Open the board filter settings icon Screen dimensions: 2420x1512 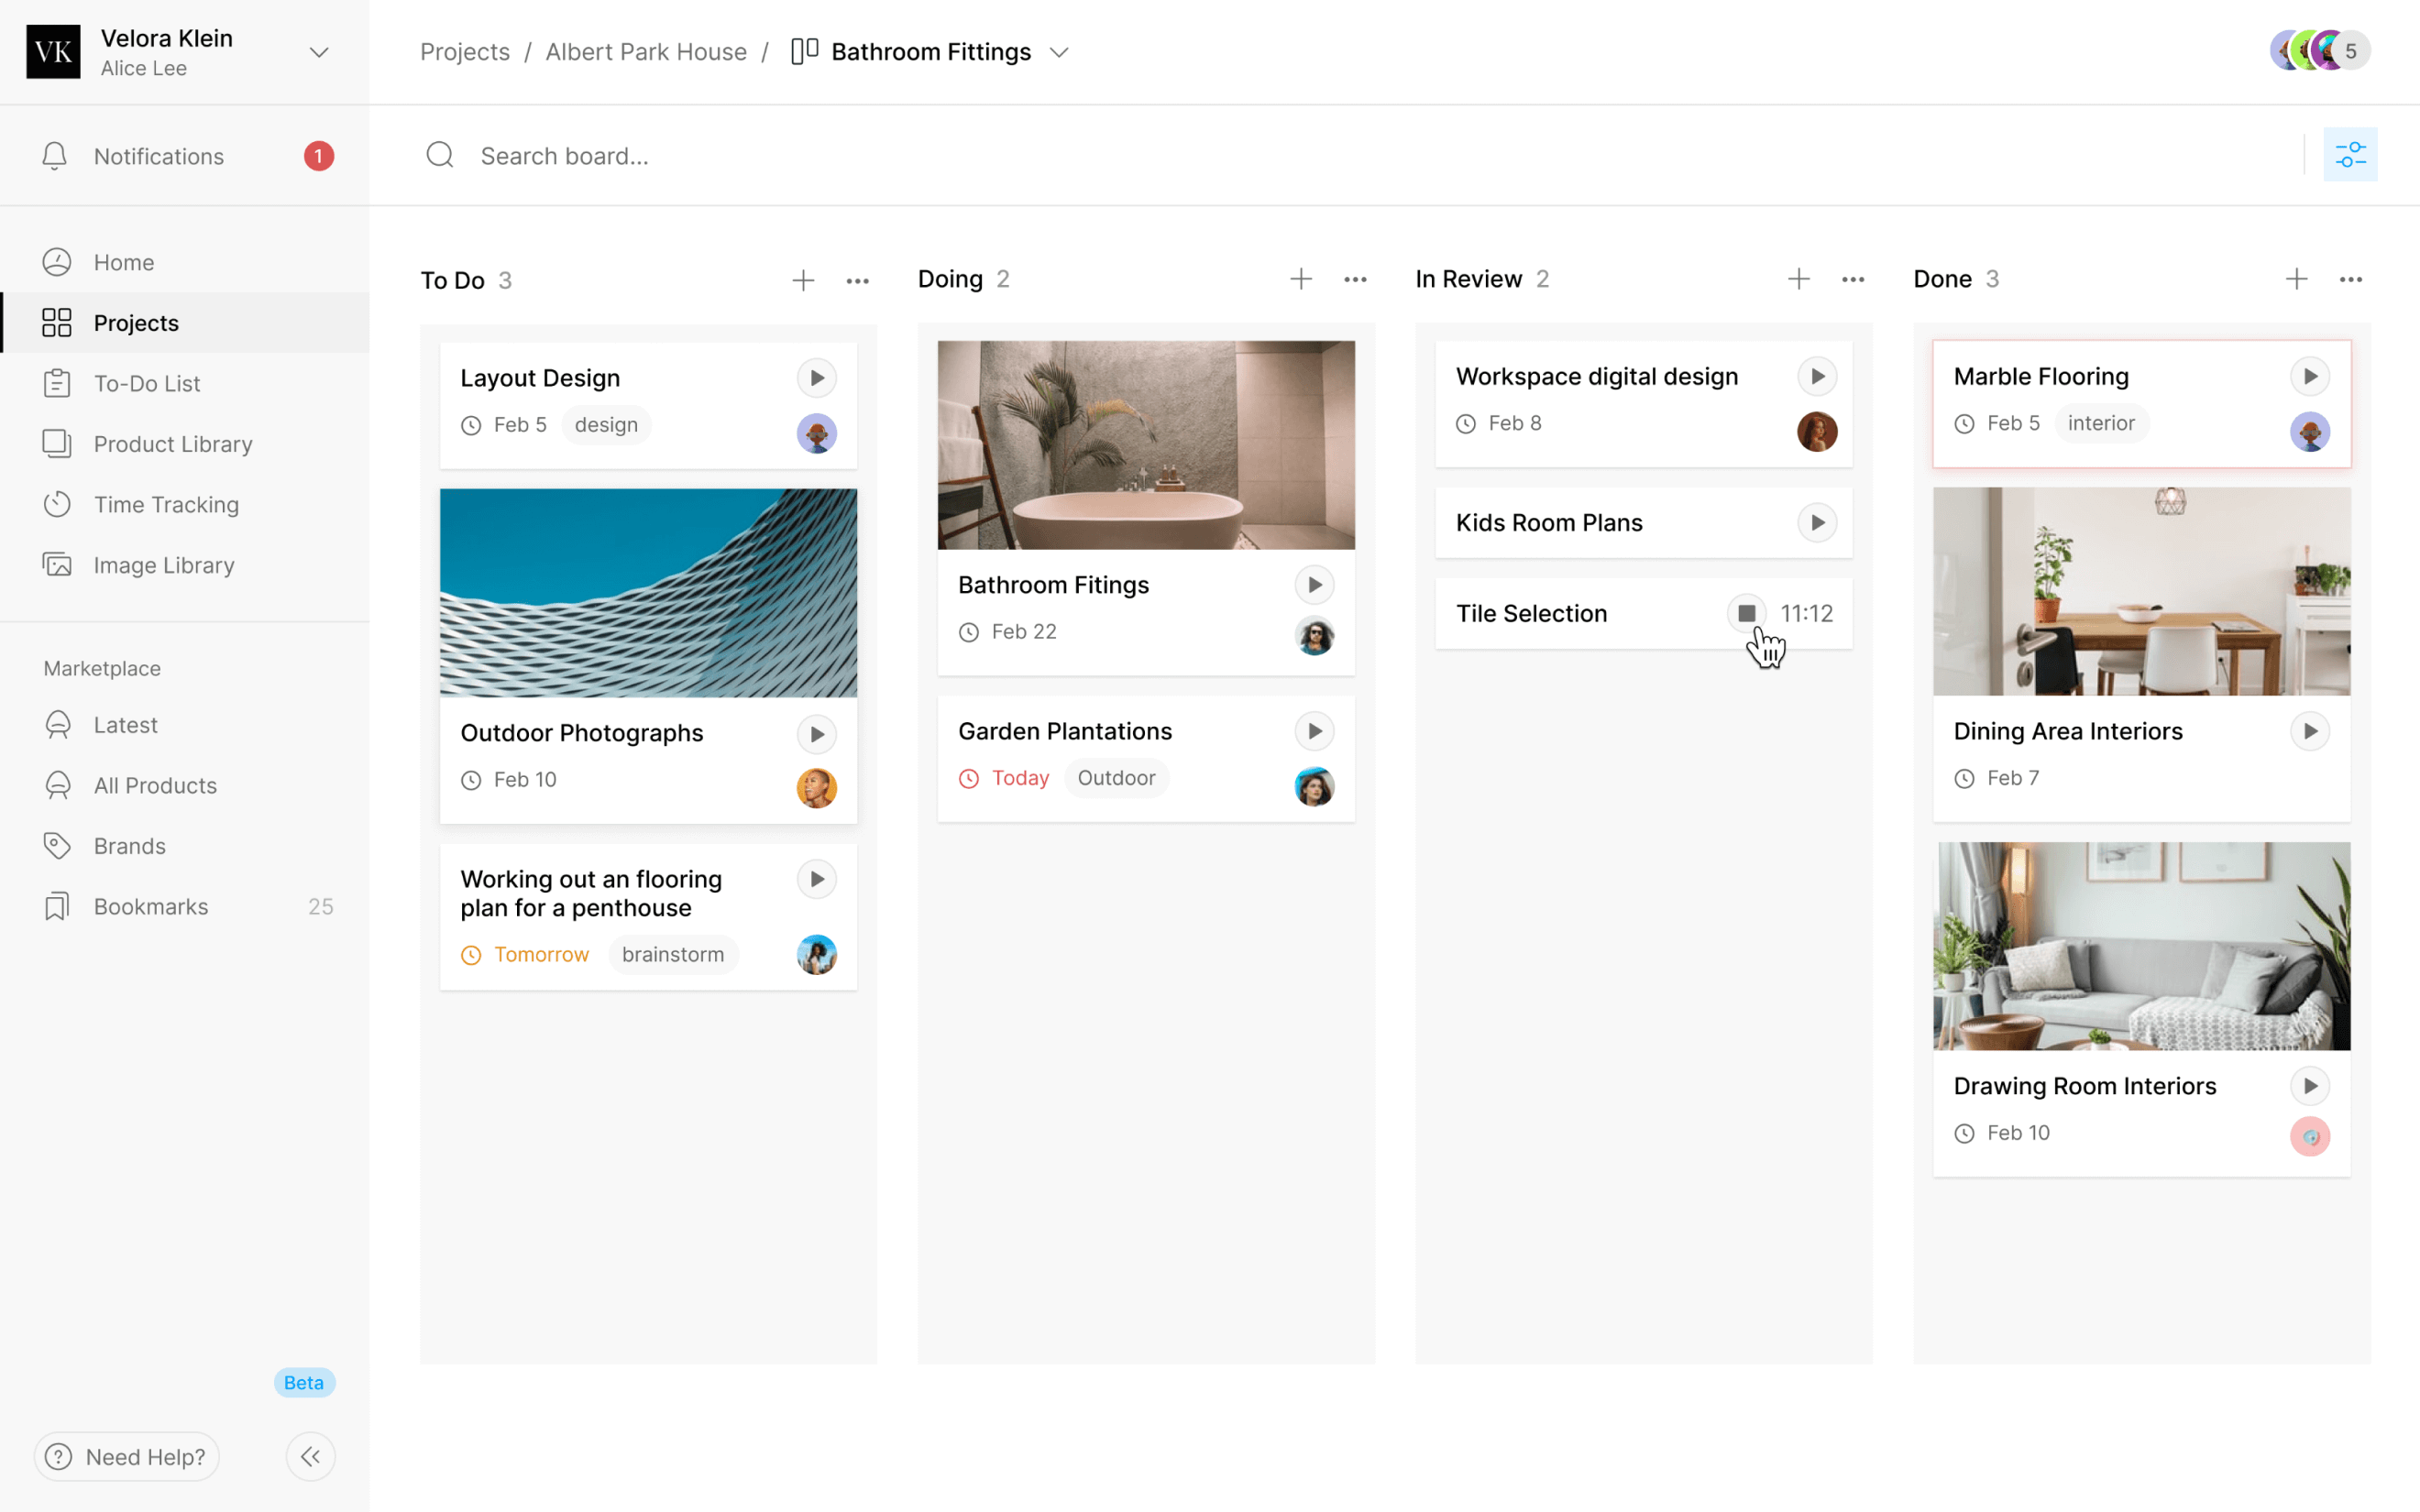[2349, 155]
